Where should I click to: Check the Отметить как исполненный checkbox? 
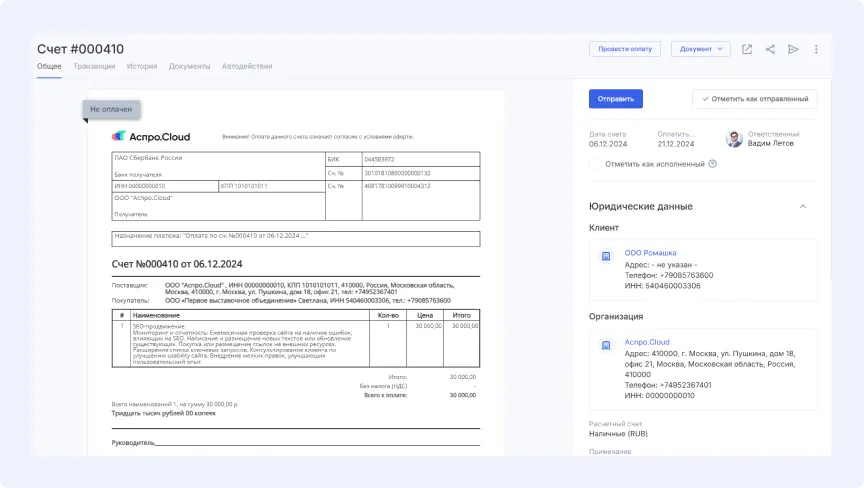[x=595, y=164]
